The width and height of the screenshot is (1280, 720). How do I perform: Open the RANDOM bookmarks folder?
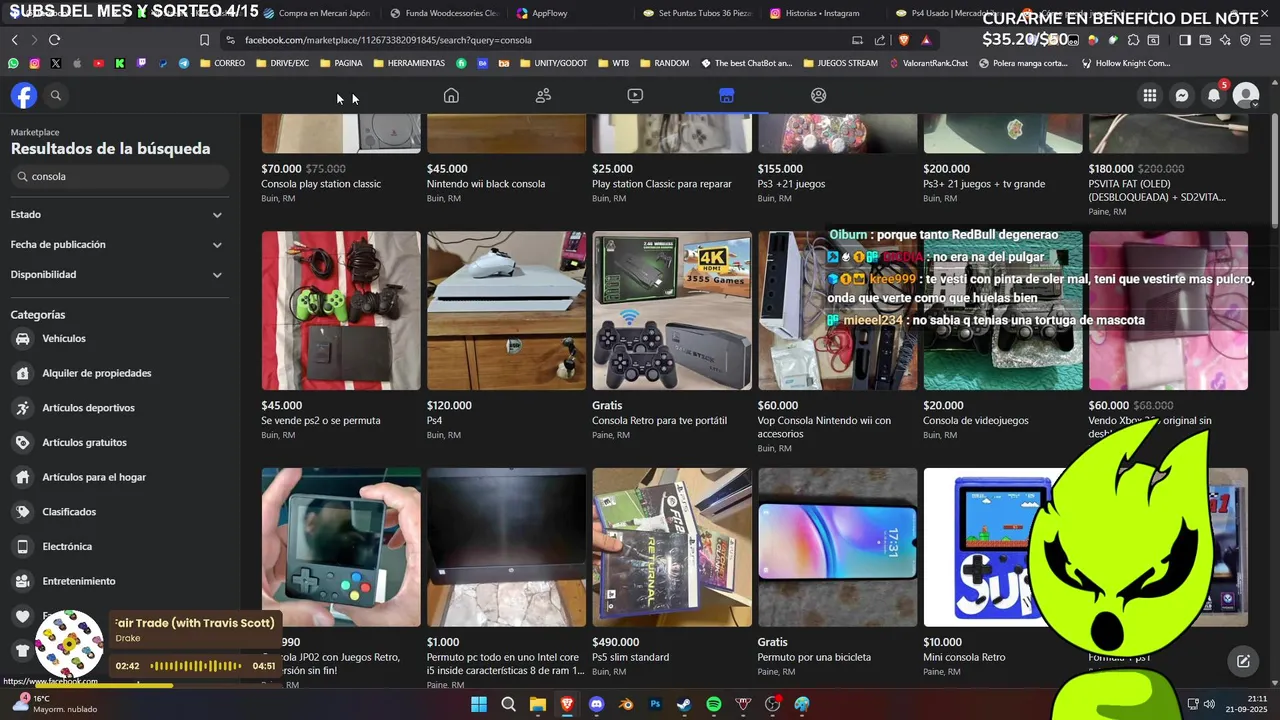[663, 63]
